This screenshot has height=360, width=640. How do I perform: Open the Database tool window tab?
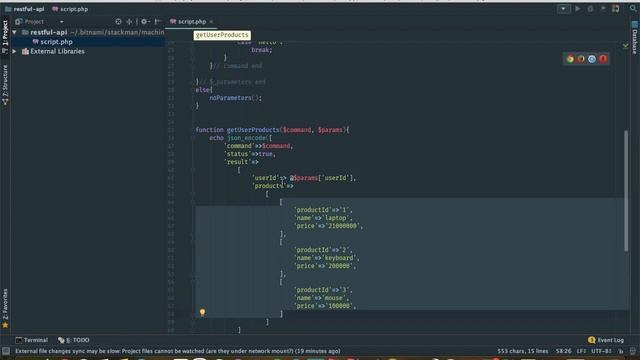635,38
